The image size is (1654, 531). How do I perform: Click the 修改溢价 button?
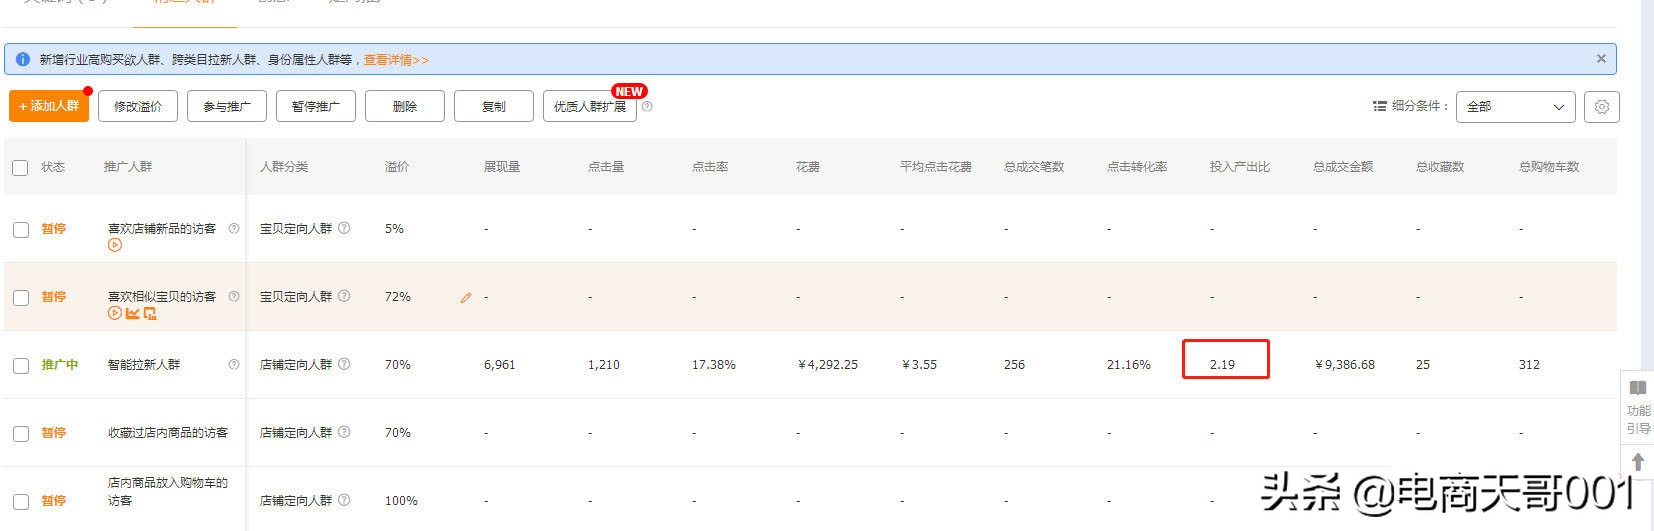click(x=138, y=106)
